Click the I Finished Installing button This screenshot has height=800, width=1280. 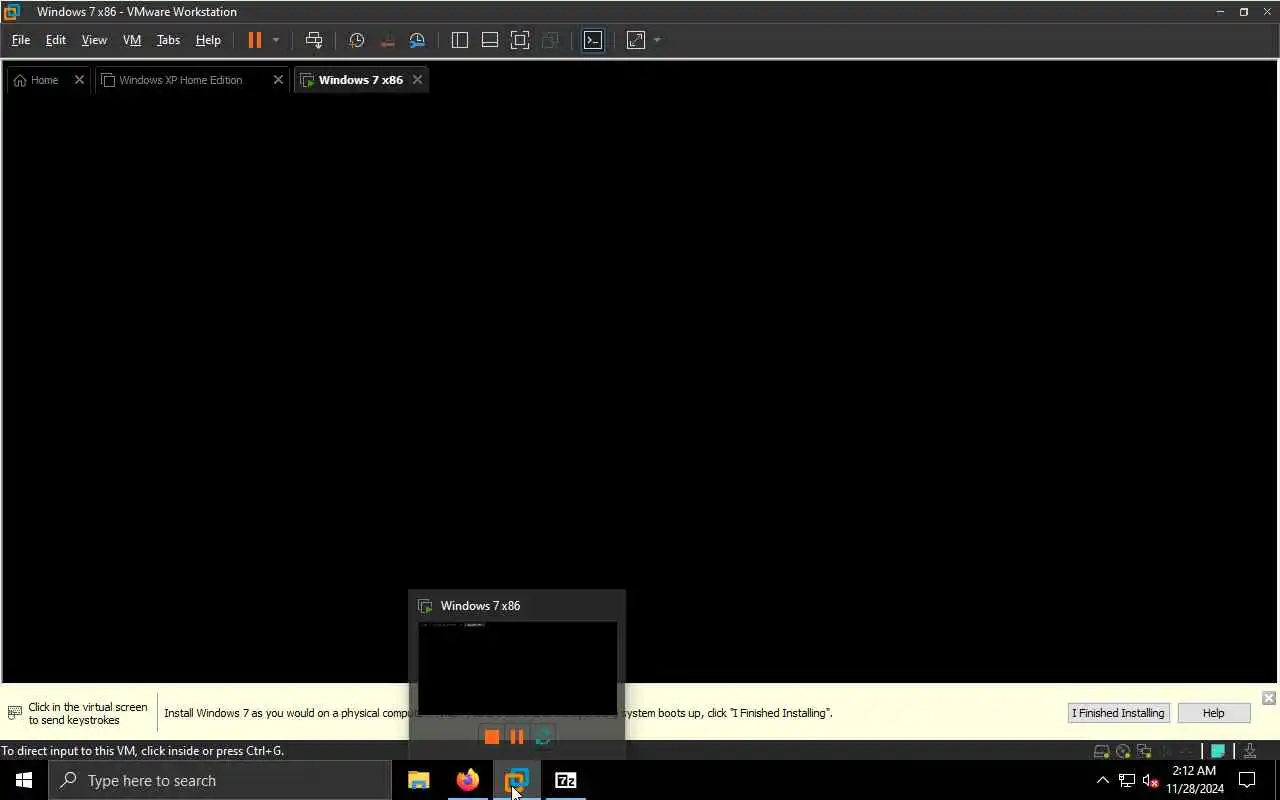[x=1118, y=713]
